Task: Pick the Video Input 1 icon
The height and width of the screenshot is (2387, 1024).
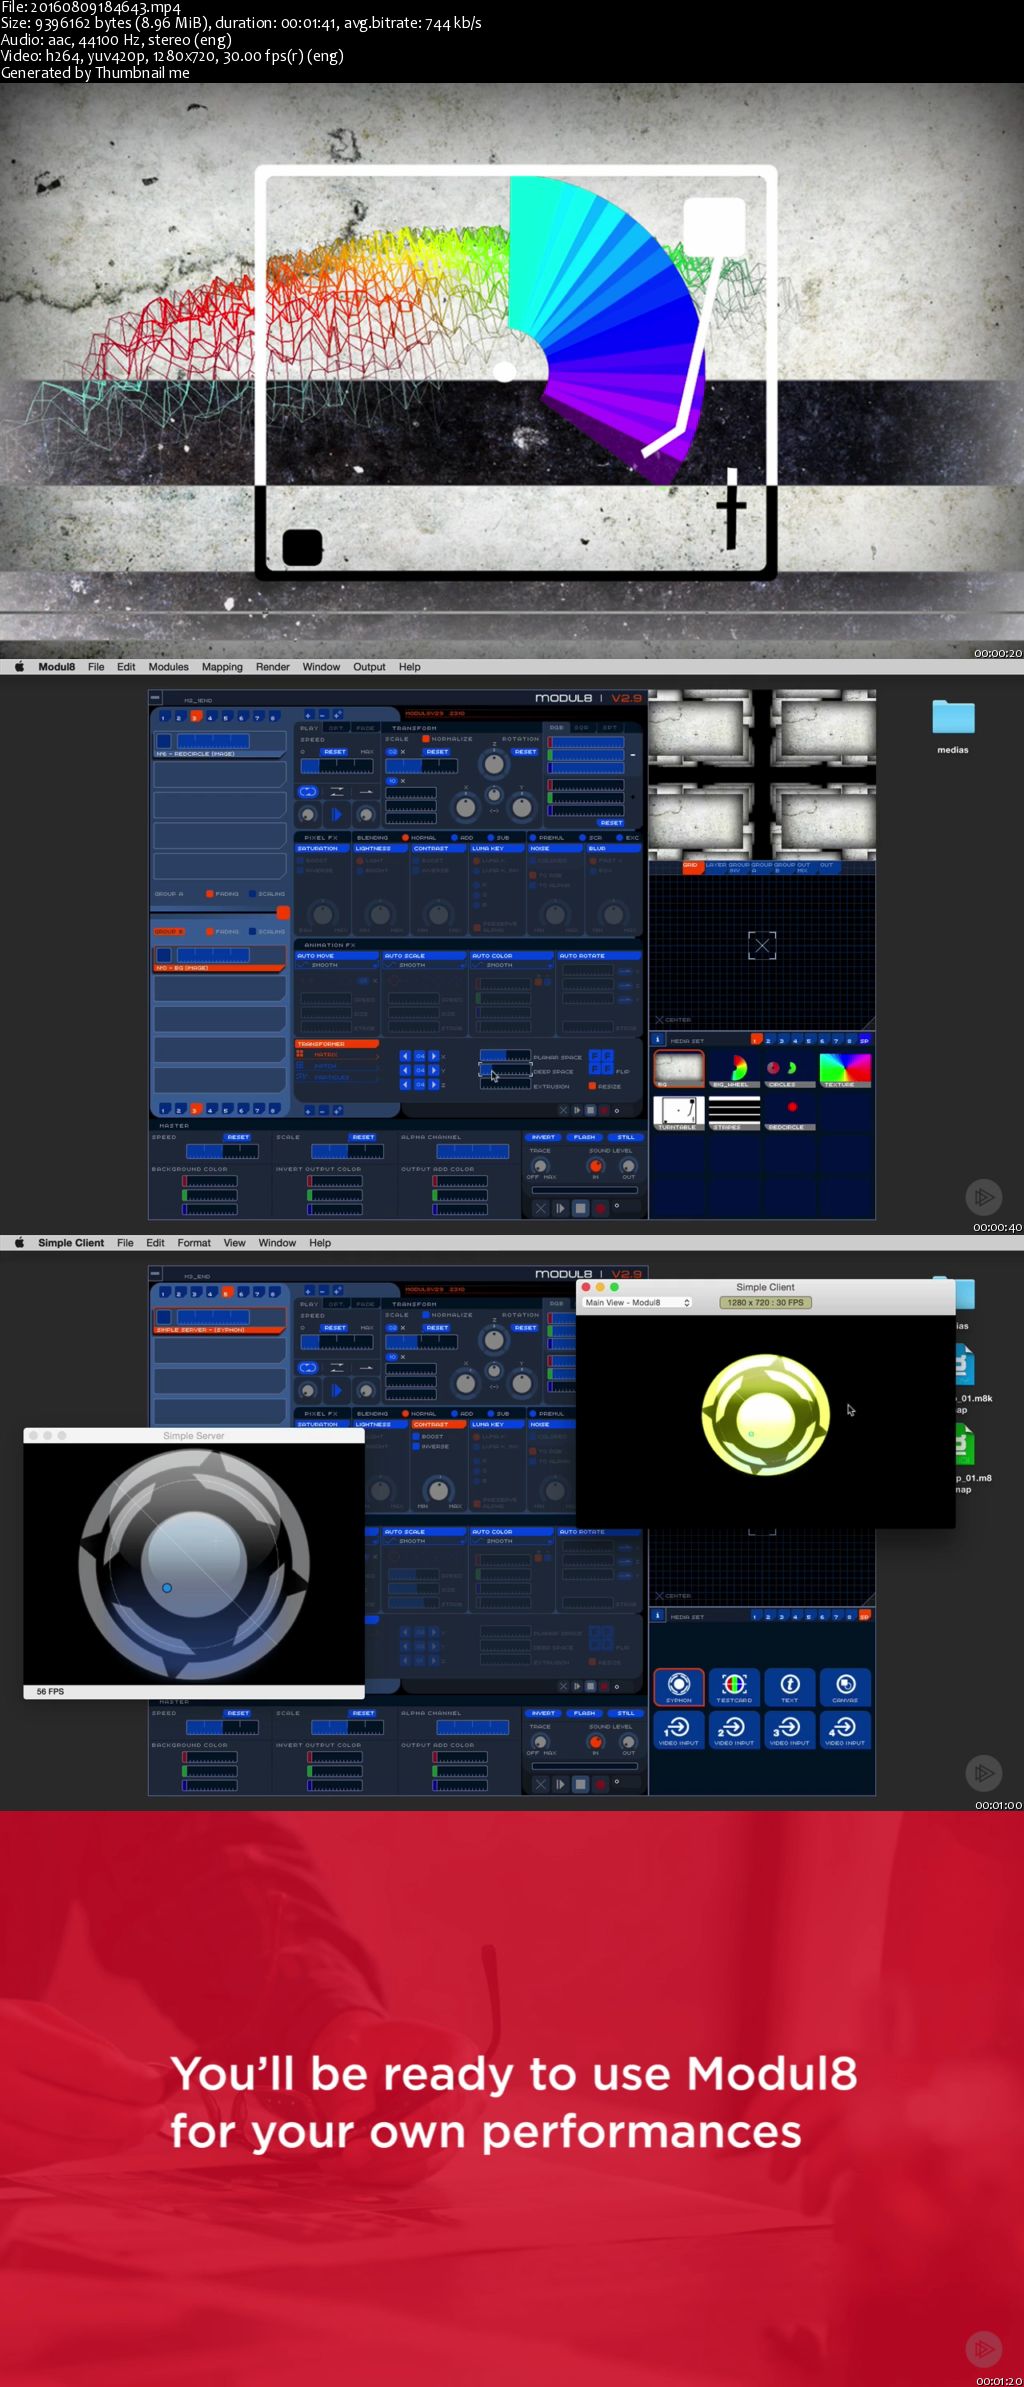Action: pos(679,1730)
